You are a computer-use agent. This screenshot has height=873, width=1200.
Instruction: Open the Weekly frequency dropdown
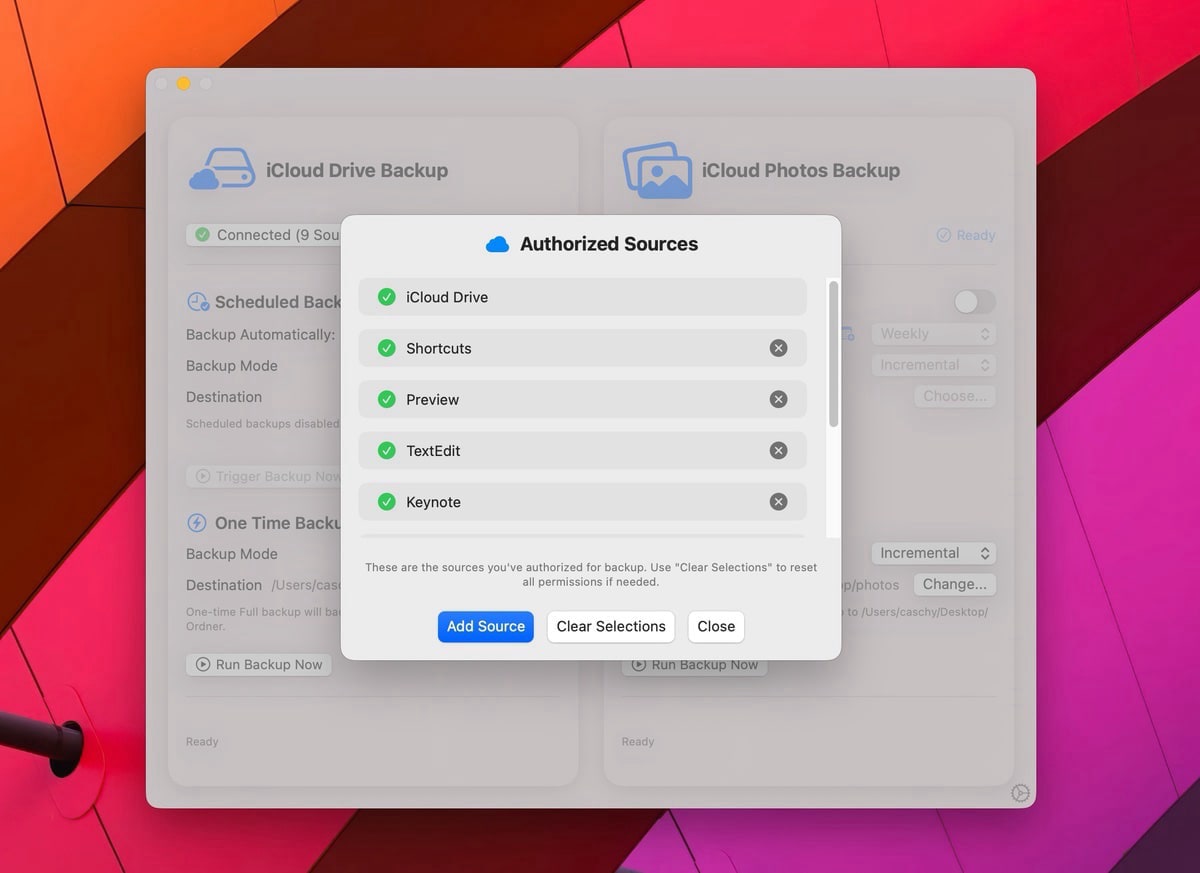[934, 334]
